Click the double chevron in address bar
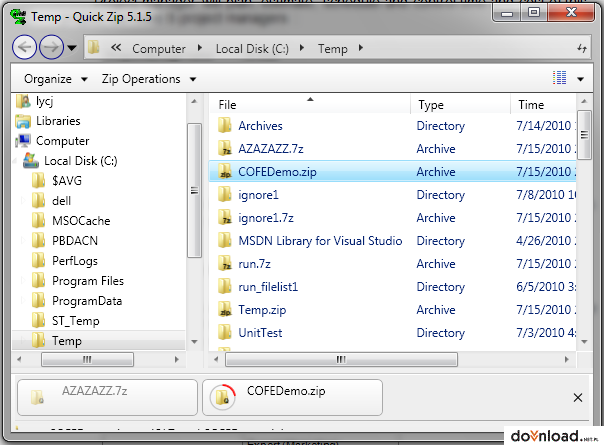The width and height of the screenshot is (604, 445). [x=116, y=47]
